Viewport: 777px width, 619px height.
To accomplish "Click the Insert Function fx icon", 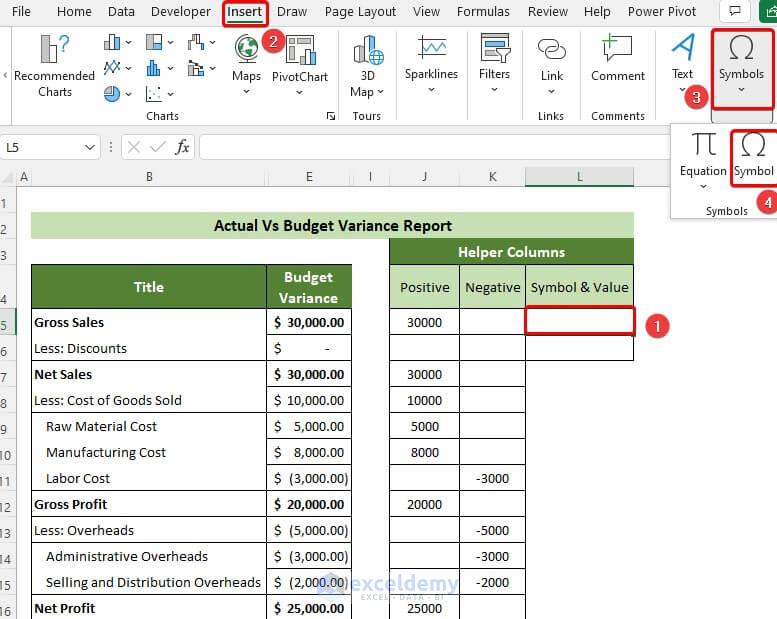I will click(x=182, y=147).
